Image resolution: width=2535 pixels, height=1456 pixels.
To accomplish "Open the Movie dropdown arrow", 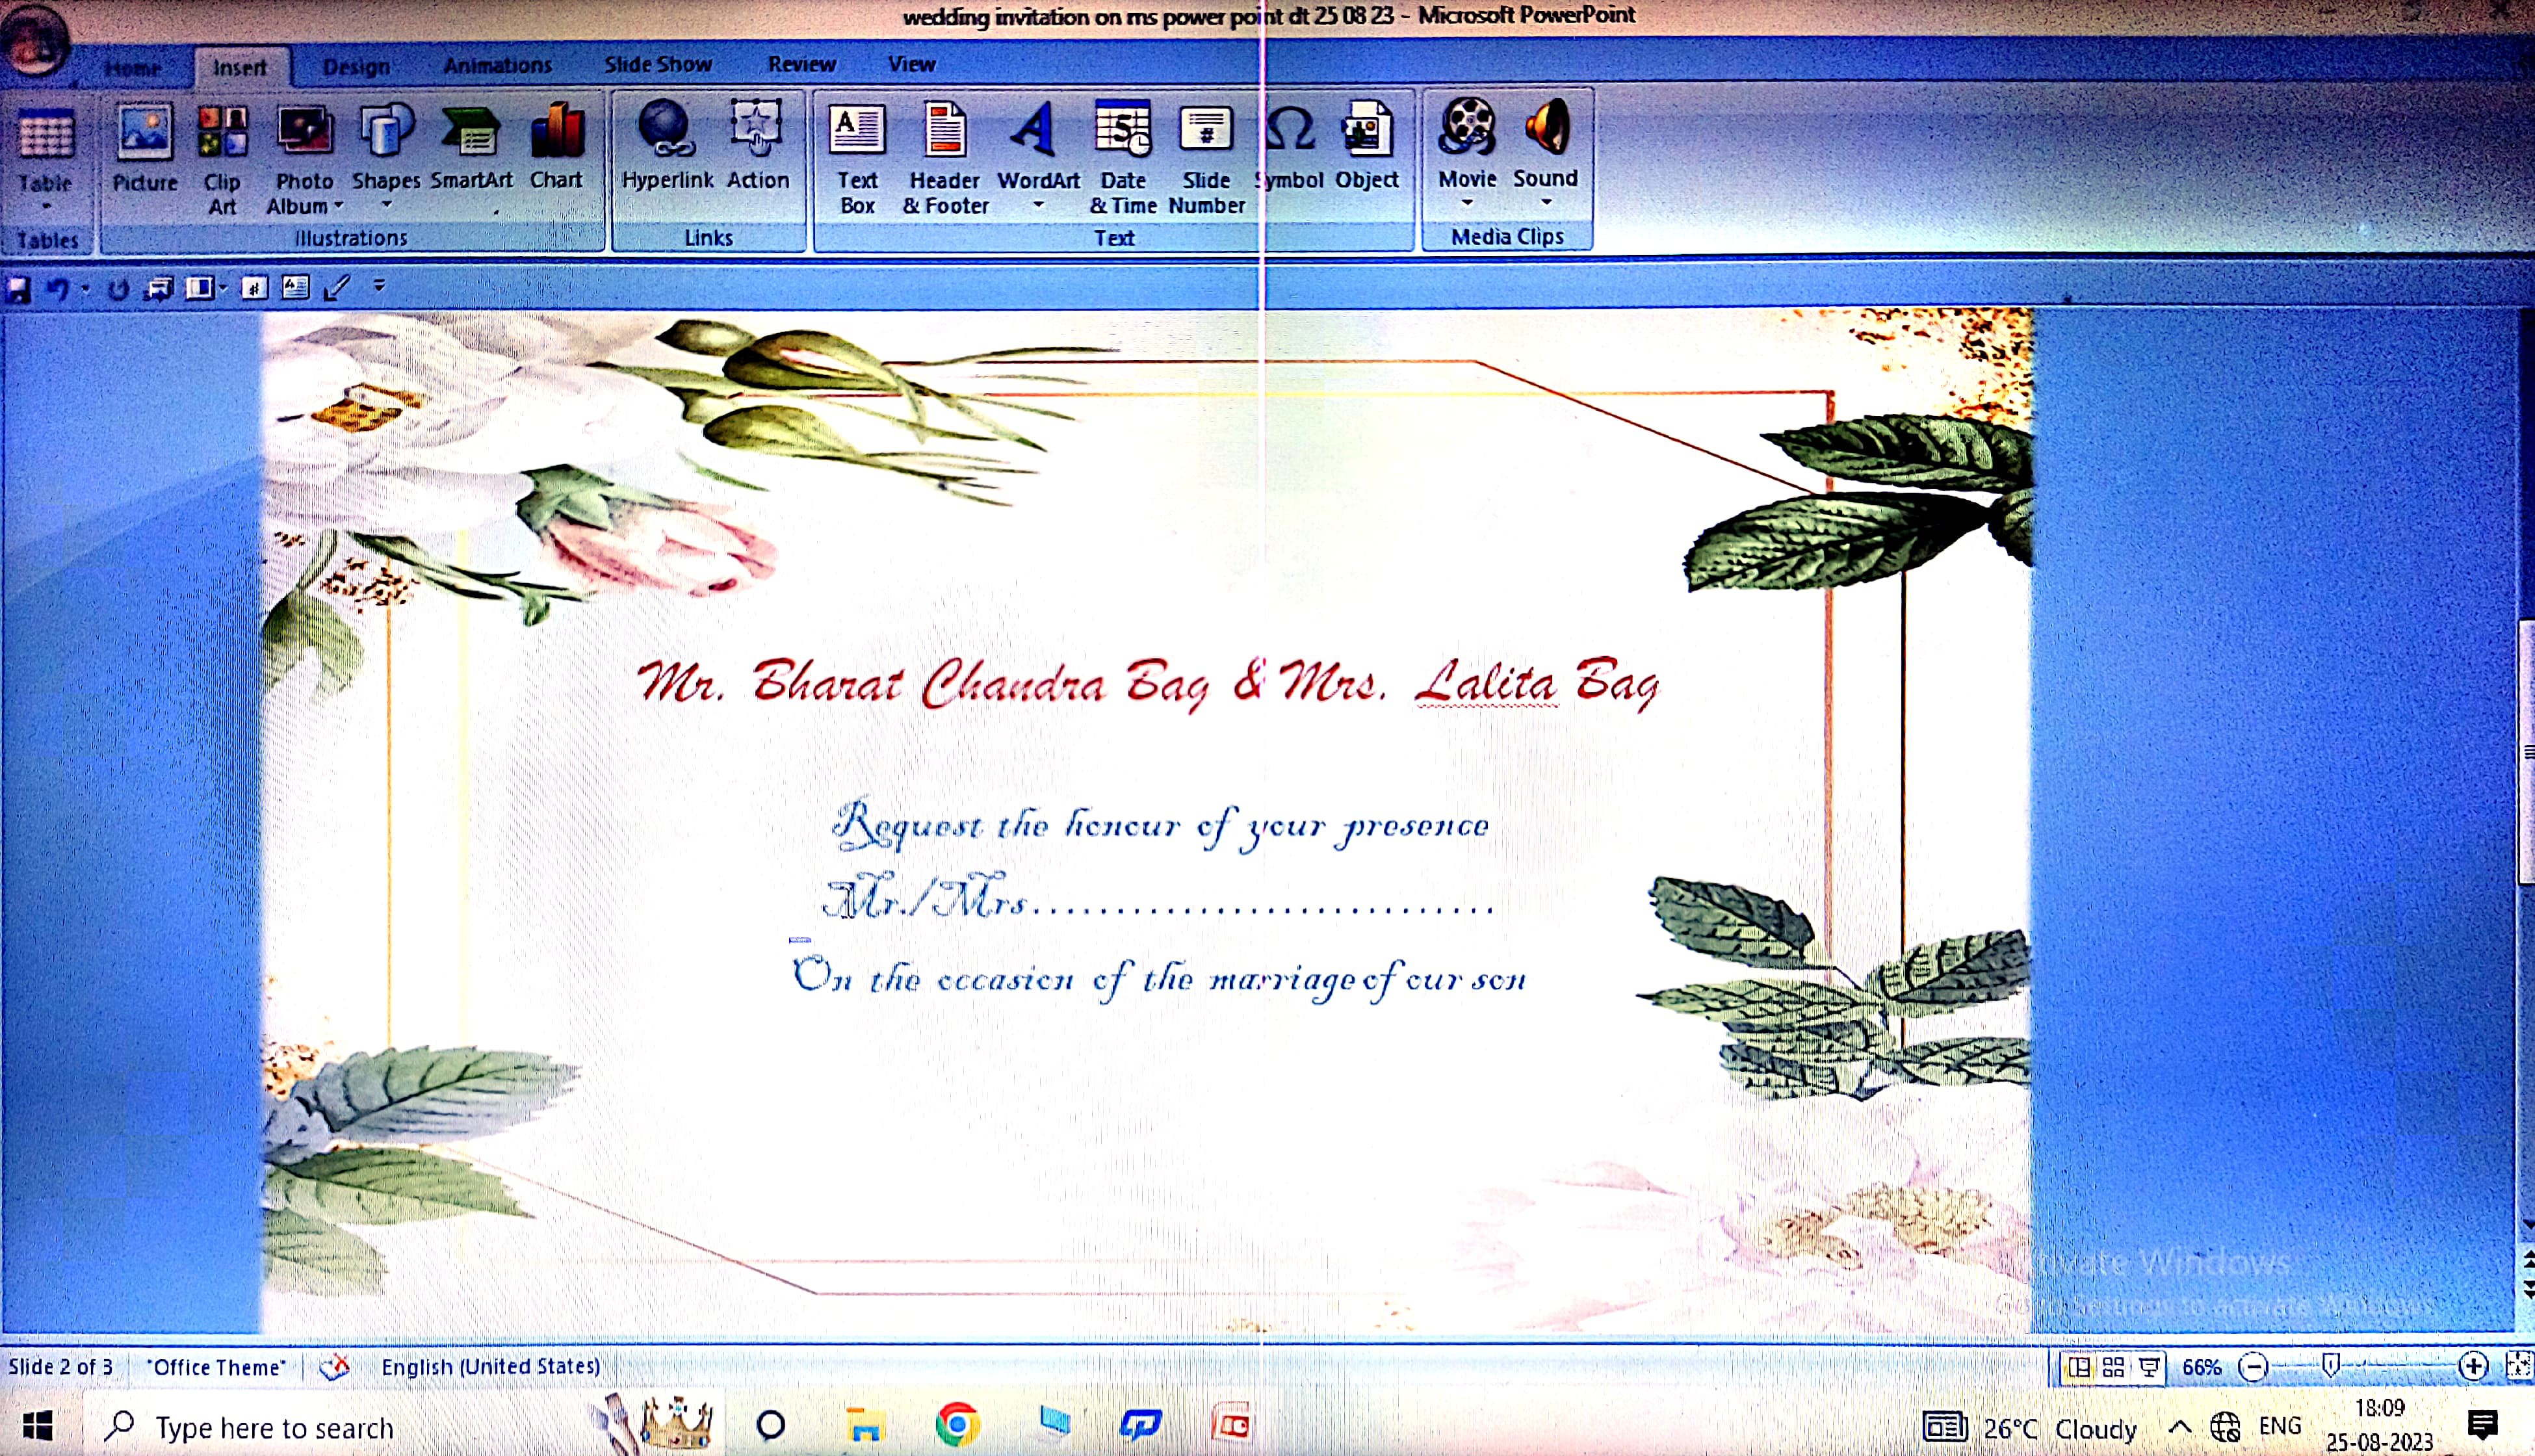I will pyautogui.click(x=1467, y=203).
